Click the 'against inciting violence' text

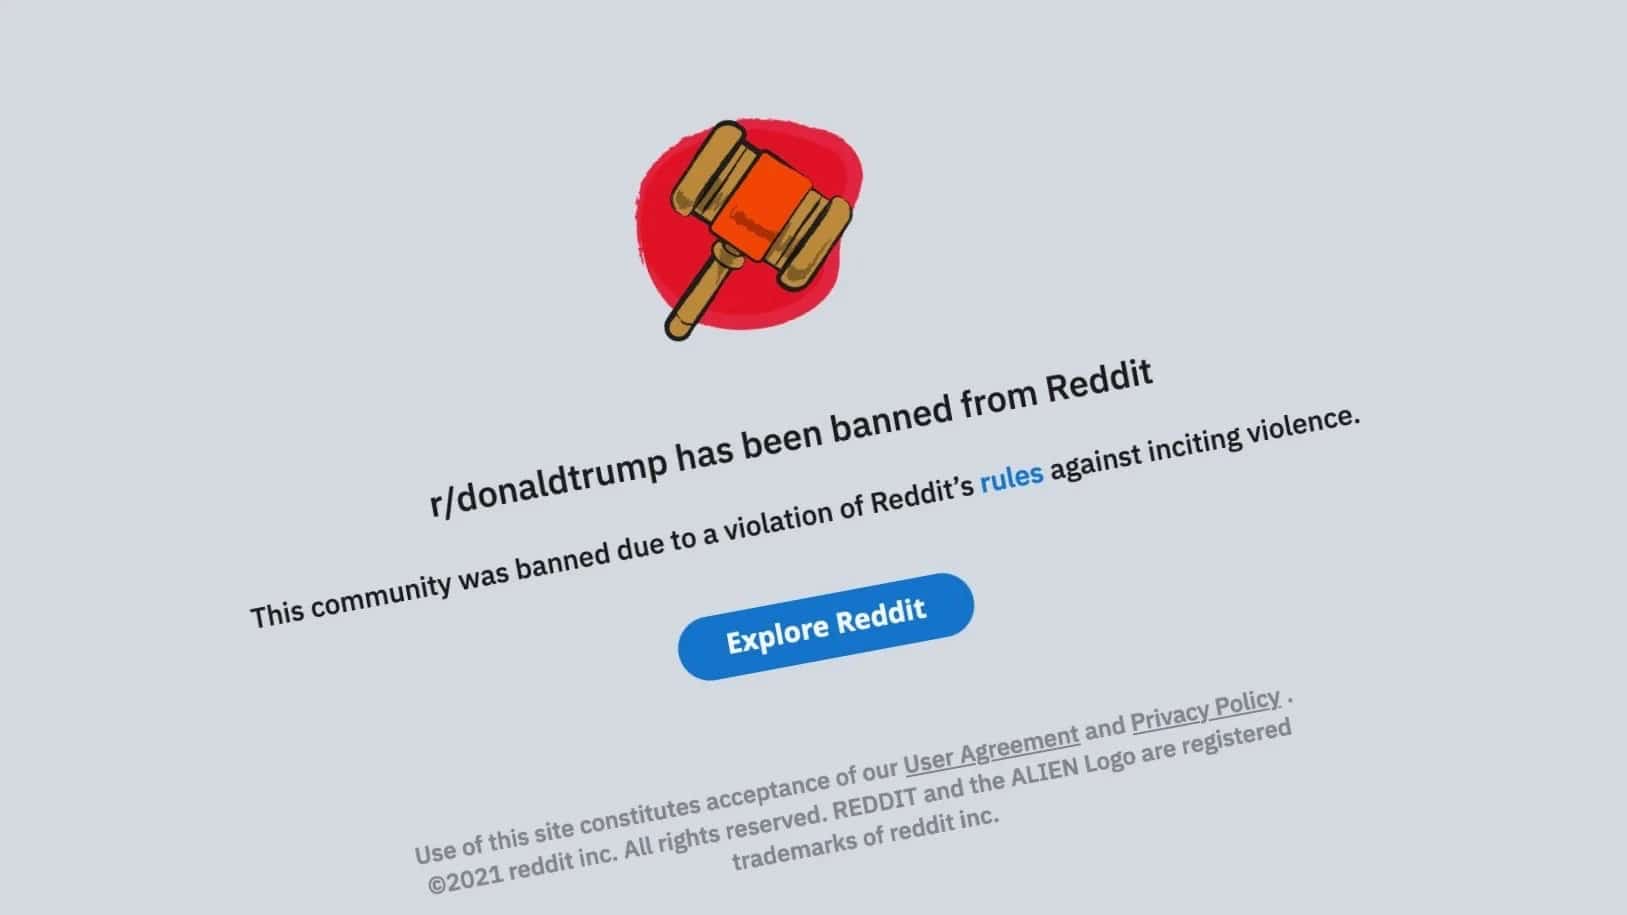[1205, 443]
